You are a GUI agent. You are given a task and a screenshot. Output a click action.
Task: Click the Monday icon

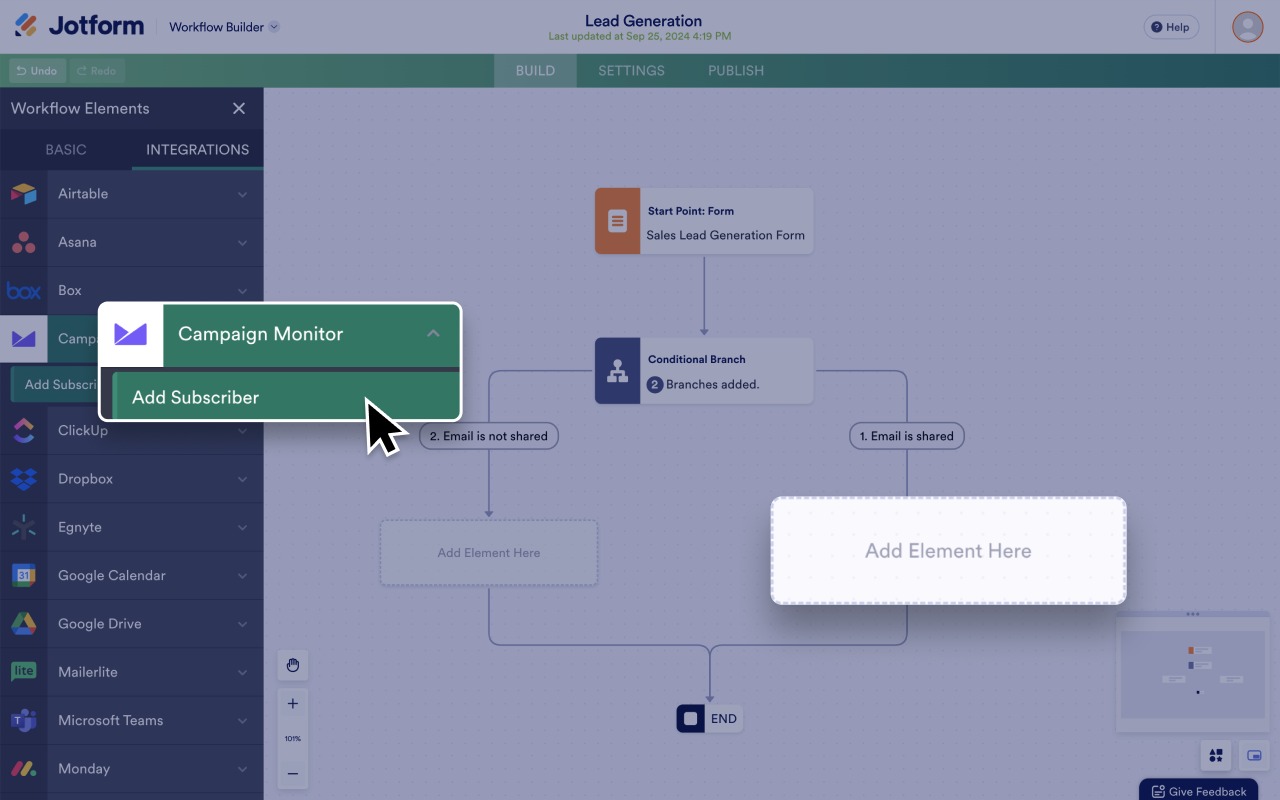click(24, 769)
